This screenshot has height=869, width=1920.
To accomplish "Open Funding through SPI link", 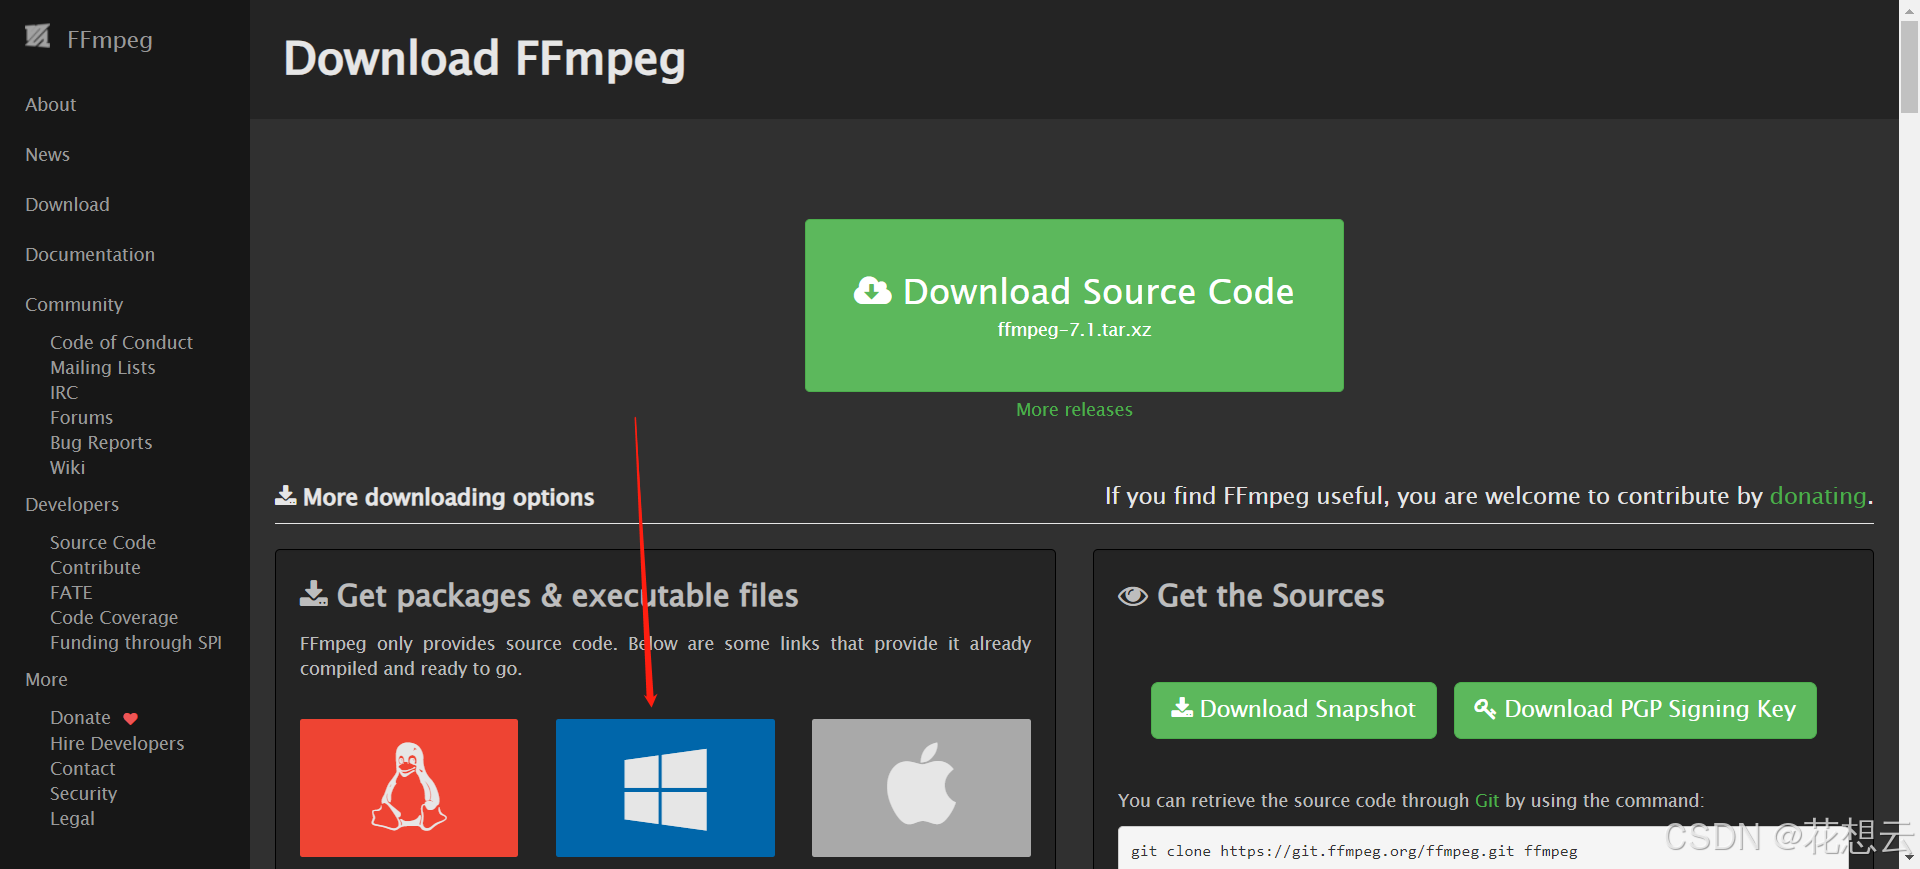I will pos(136,643).
